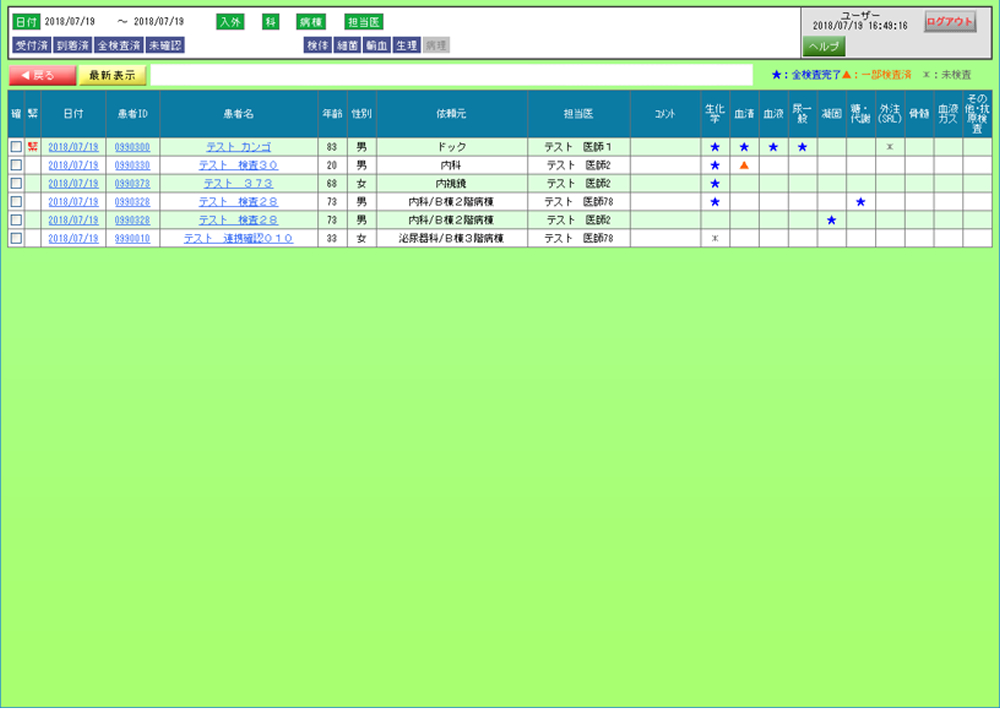Click the ログアウト logout button

(949, 22)
